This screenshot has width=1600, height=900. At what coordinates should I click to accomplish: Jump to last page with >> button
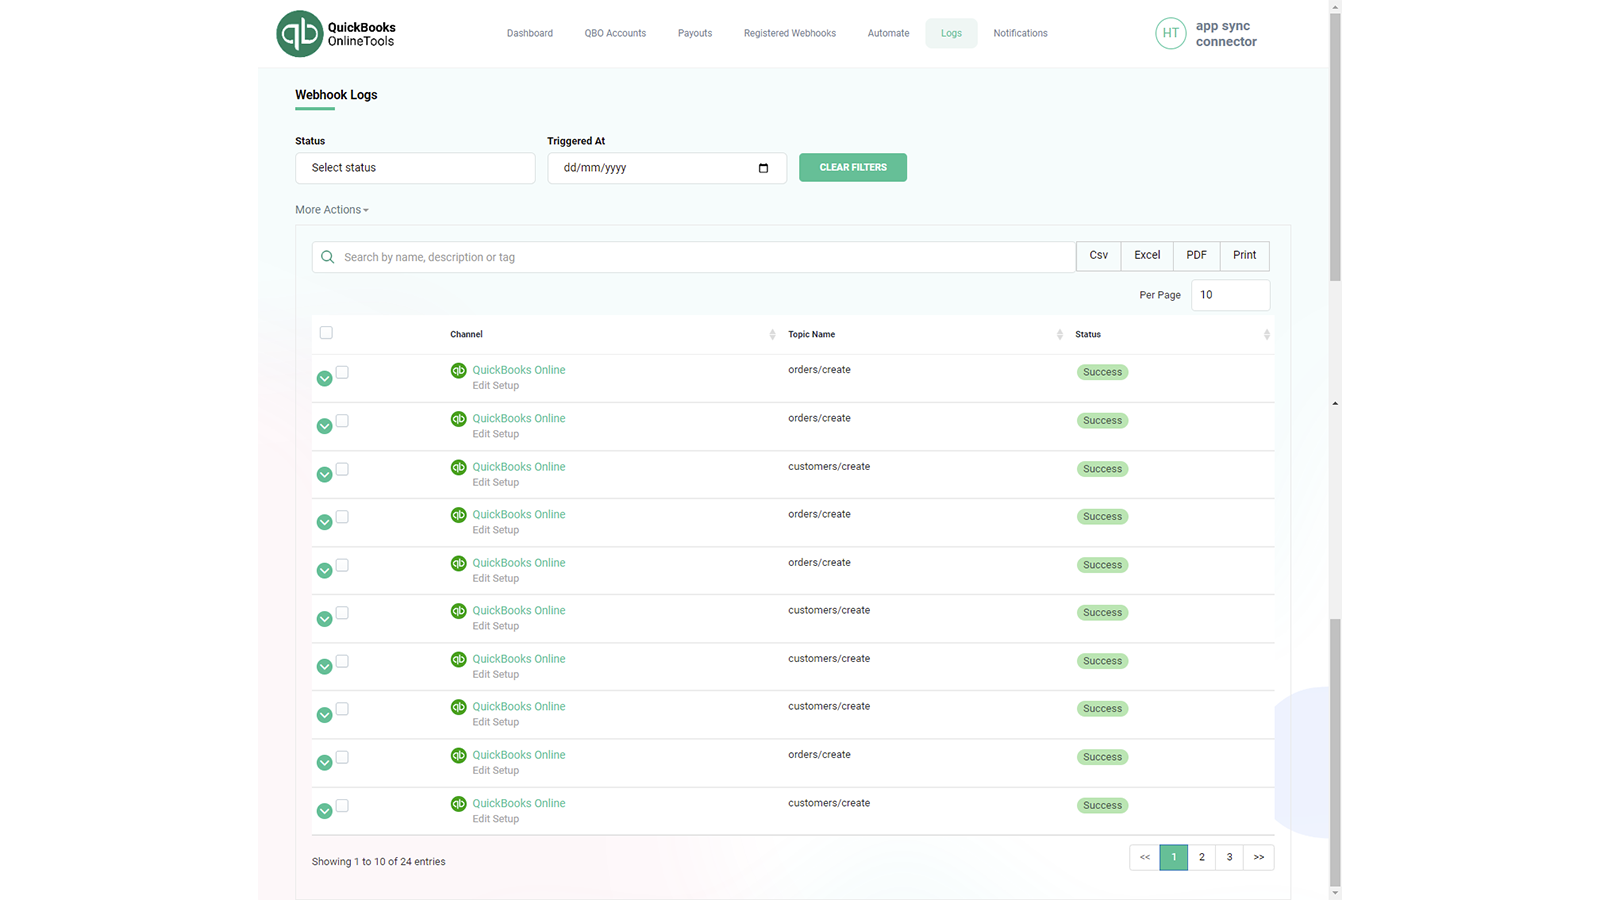click(x=1259, y=857)
